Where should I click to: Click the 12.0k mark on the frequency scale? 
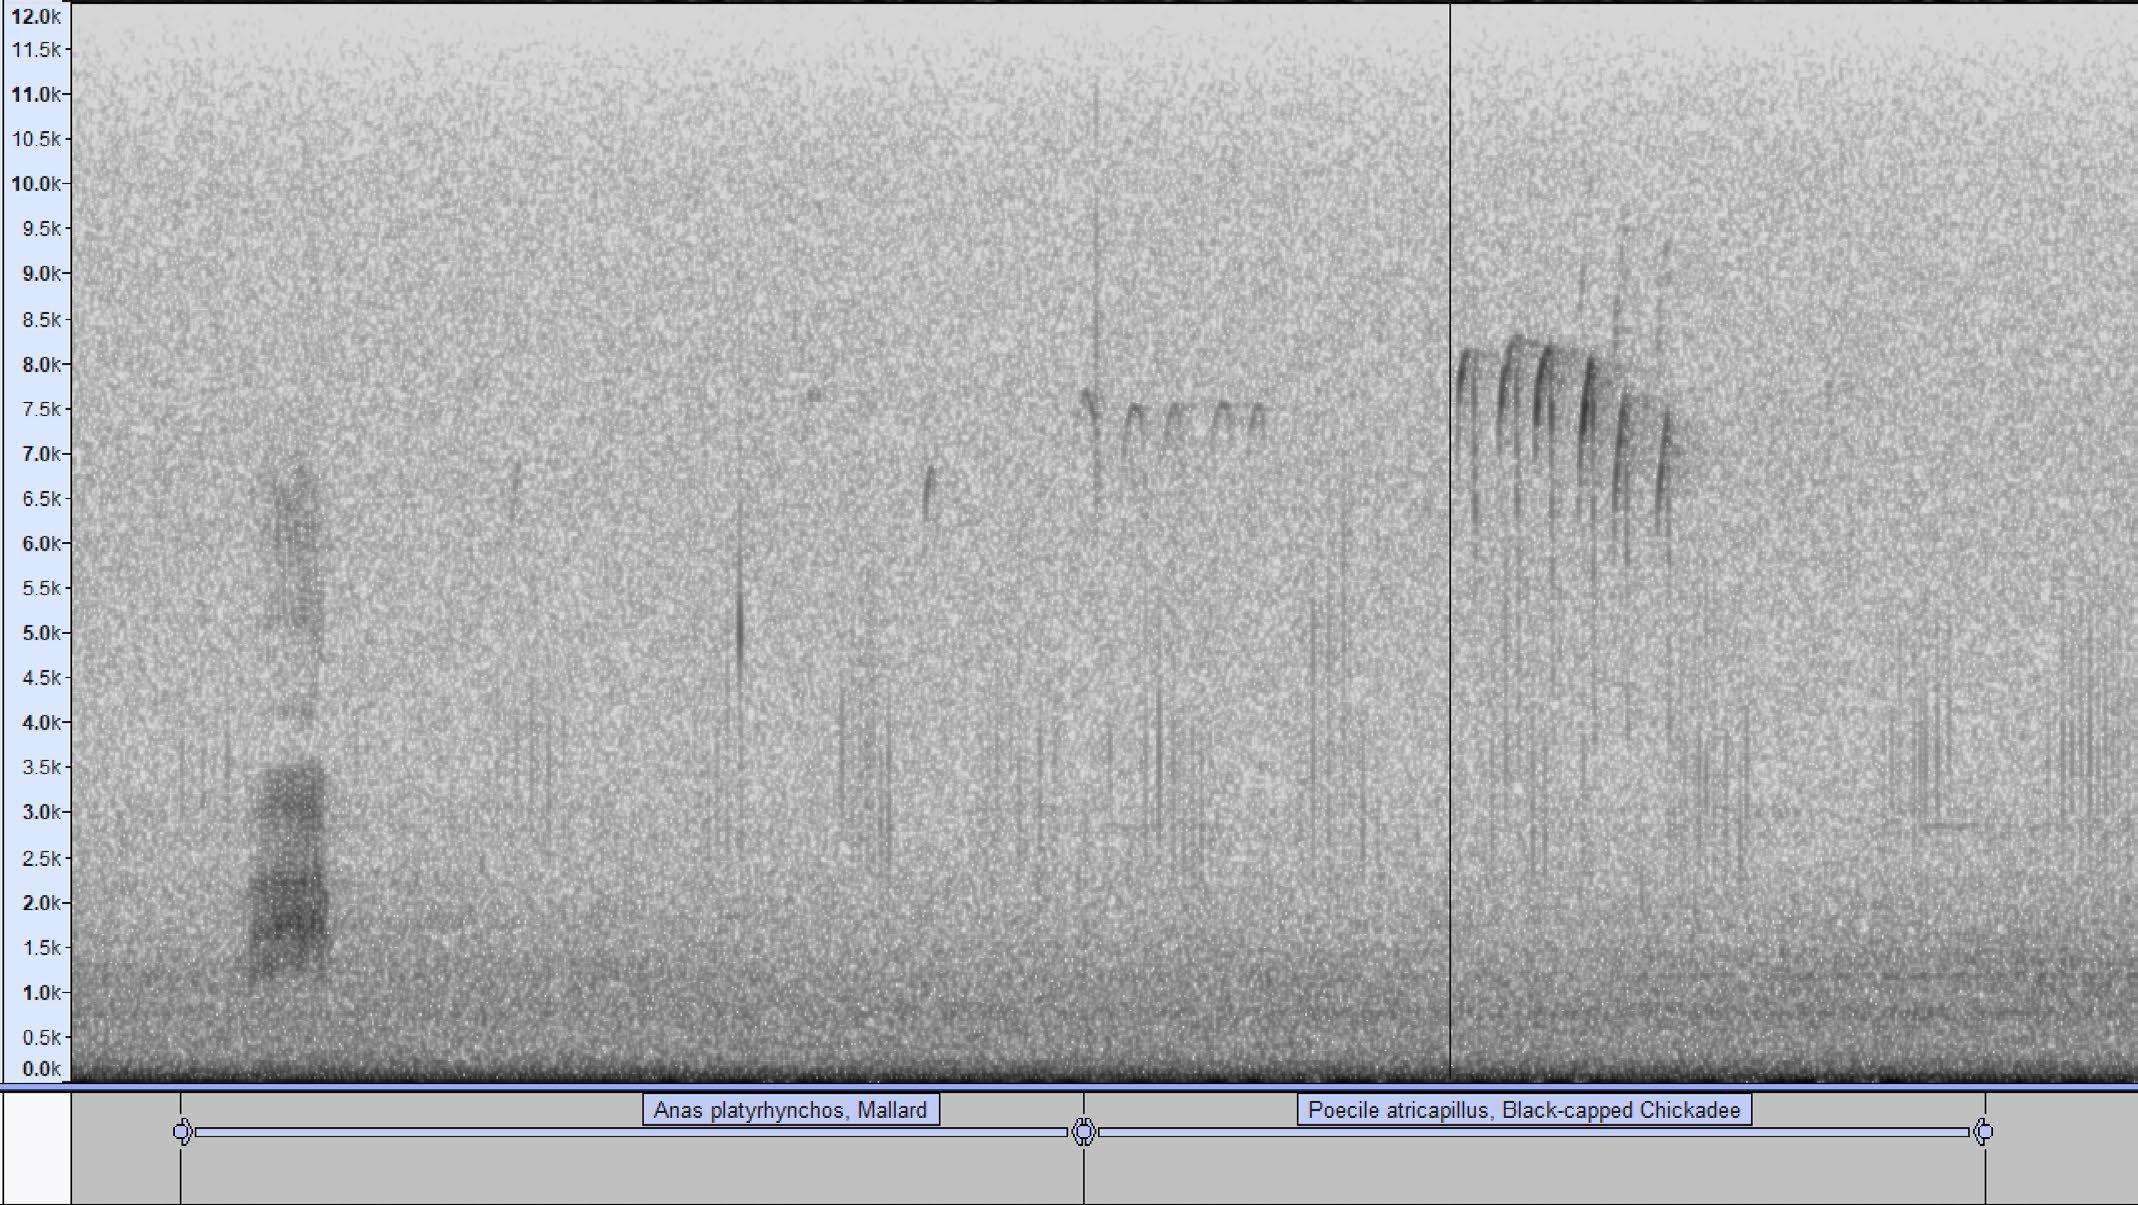point(36,16)
